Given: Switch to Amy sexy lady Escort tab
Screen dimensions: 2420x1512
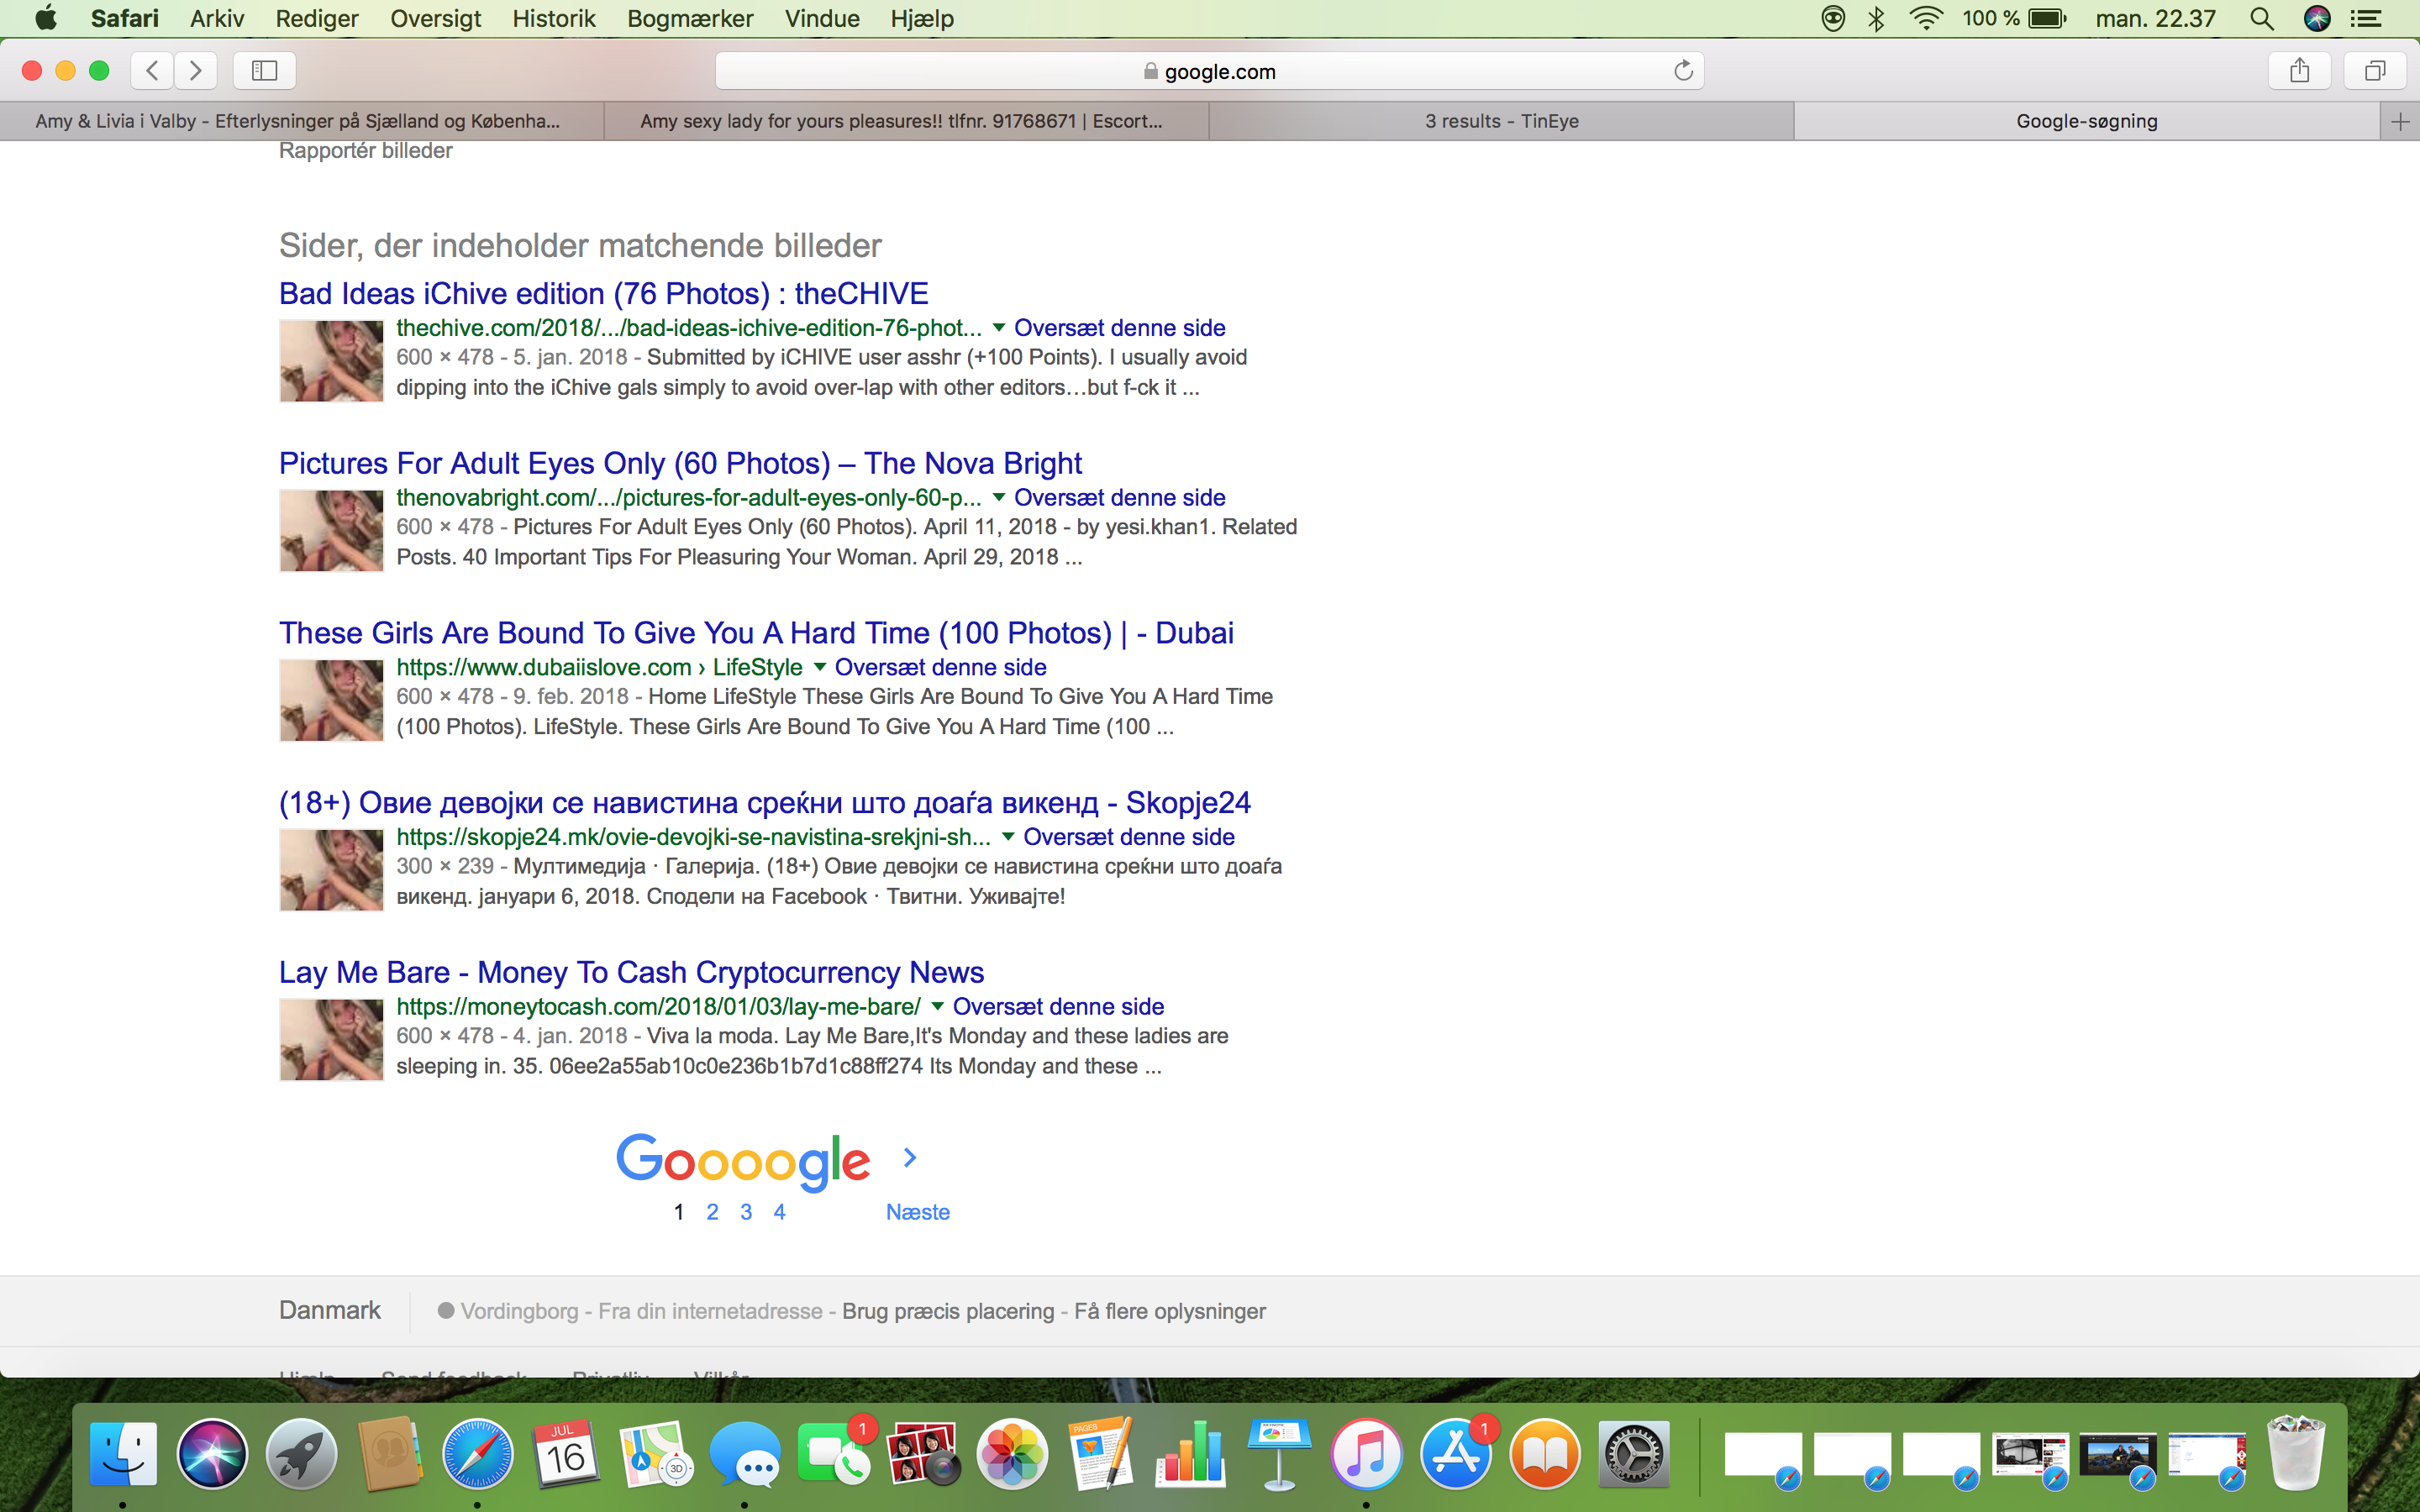Looking at the screenshot, I should [x=906, y=121].
